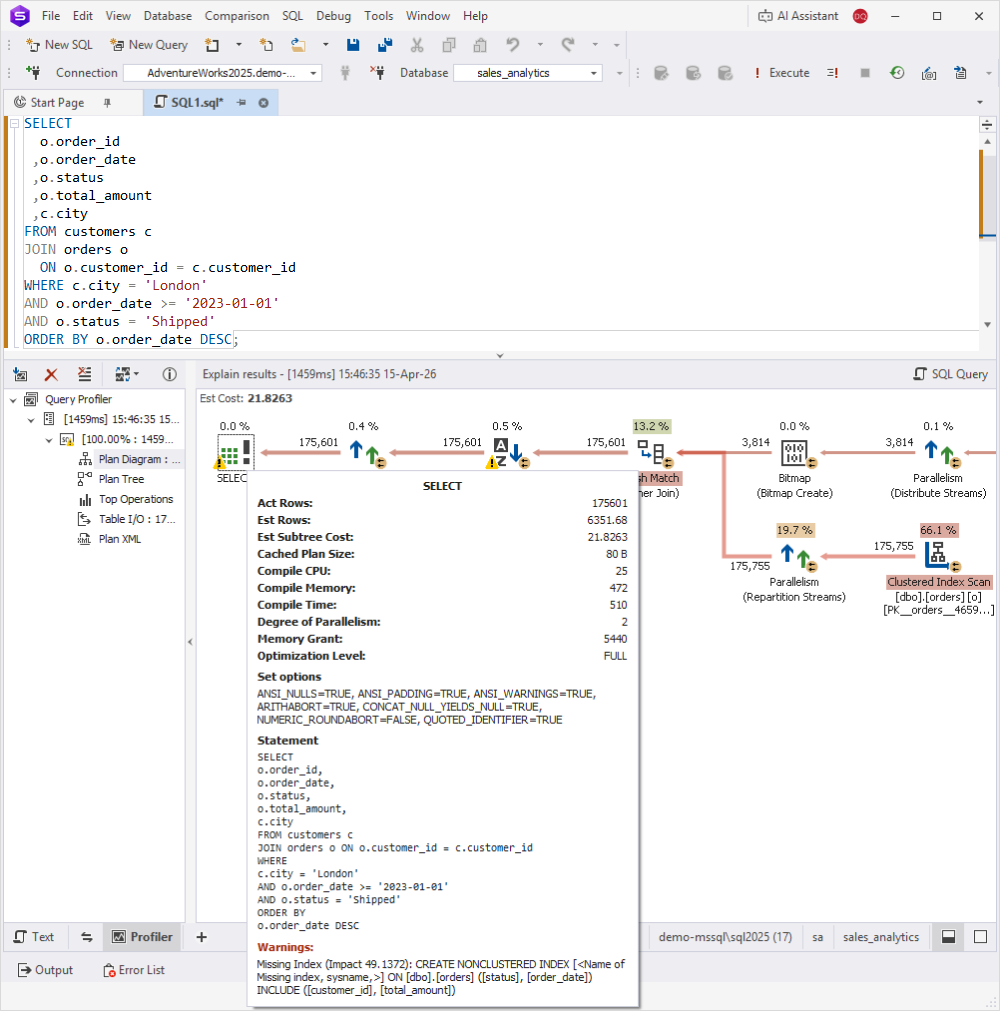Select Plan Diagram in the profiler tree
The image size is (1000, 1011).
(x=130, y=459)
